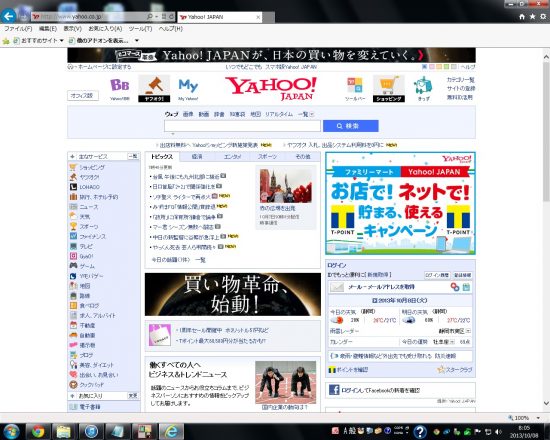Click the Images search link above search box
550x440 pixels.
[188, 114]
